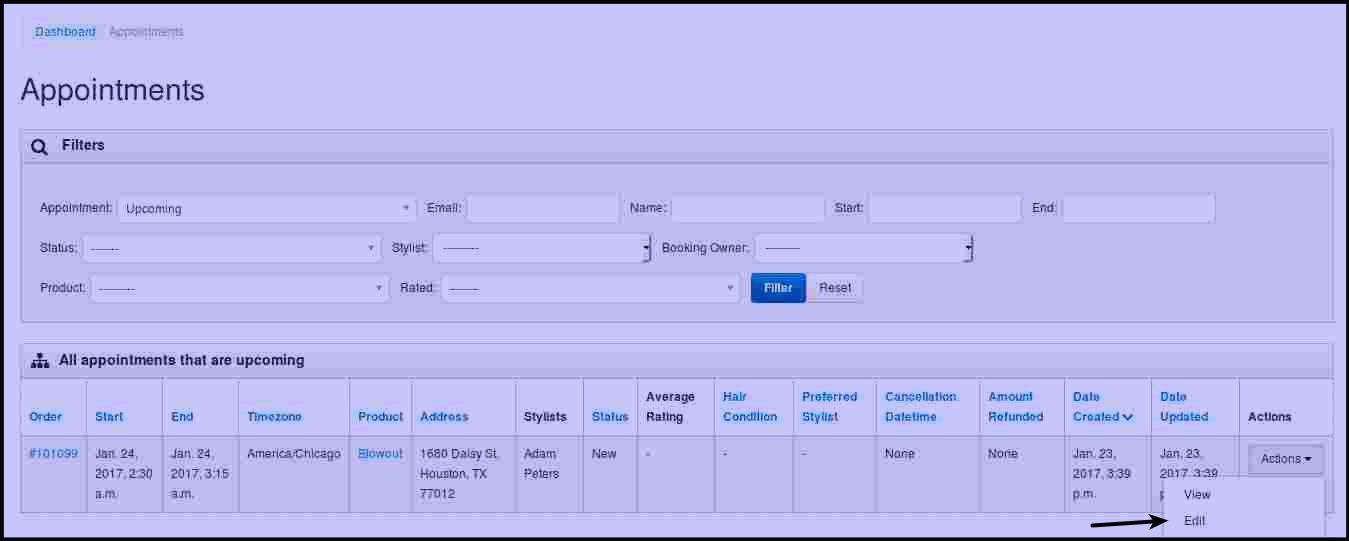Open the Blowout product link
The image size is (1349, 541).
[x=381, y=454]
